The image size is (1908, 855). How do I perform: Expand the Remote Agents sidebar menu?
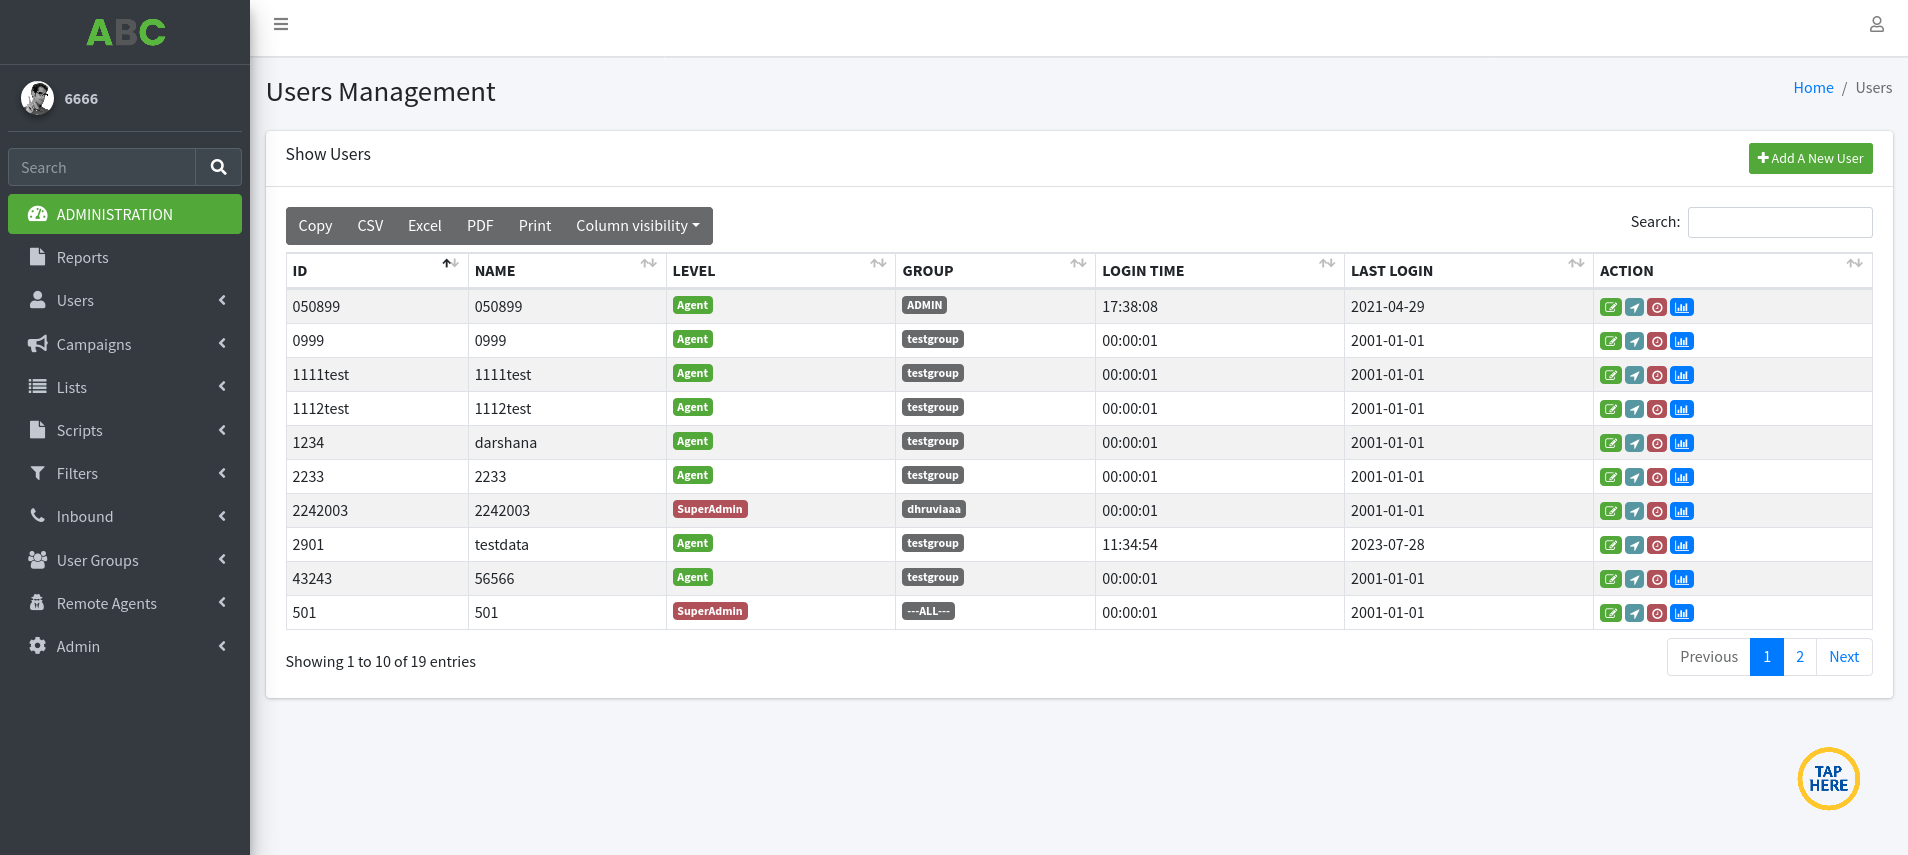pyautogui.click(x=125, y=603)
